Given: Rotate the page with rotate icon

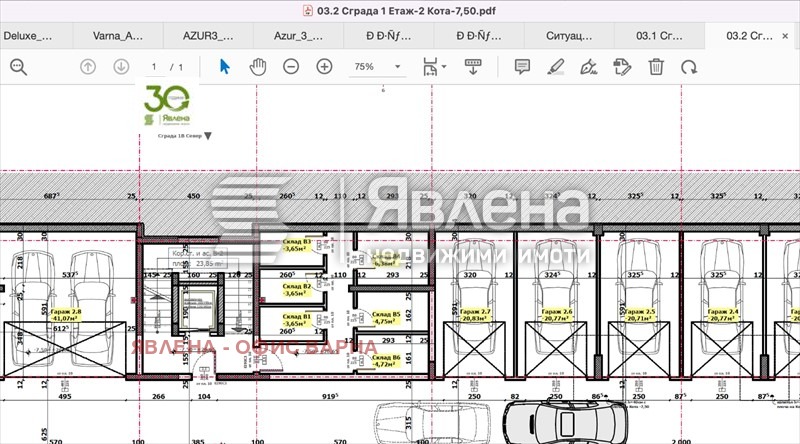Looking at the screenshot, I should click(x=688, y=67).
